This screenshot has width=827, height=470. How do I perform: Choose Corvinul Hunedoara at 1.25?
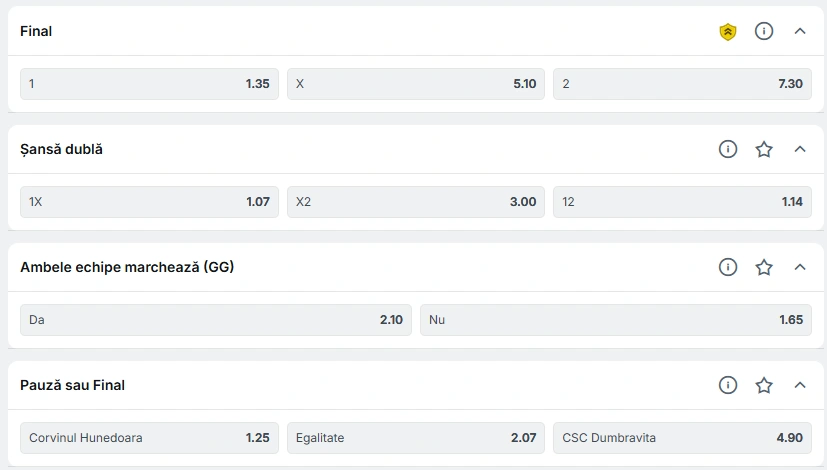point(149,438)
